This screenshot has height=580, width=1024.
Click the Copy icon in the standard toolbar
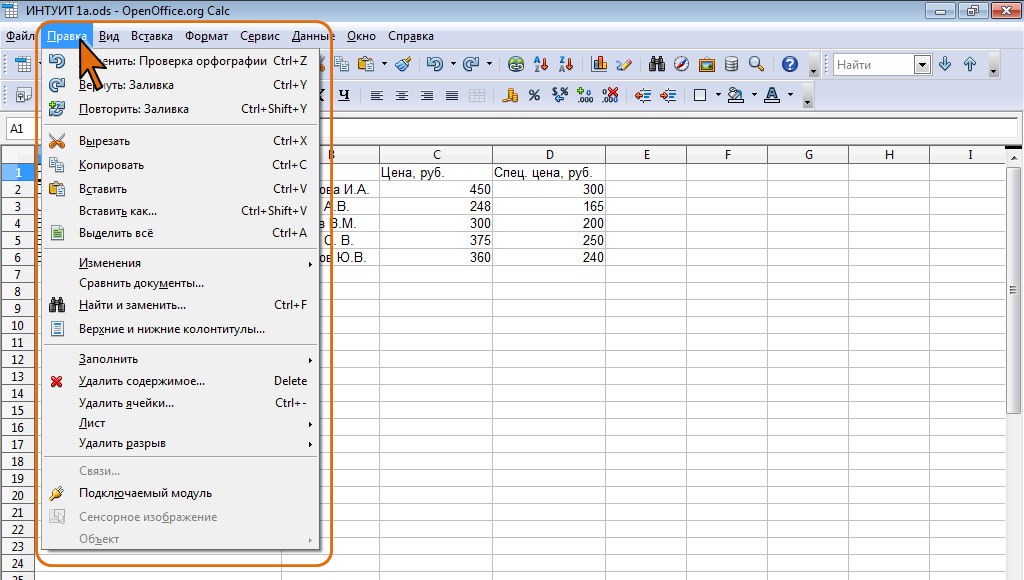(341, 64)
